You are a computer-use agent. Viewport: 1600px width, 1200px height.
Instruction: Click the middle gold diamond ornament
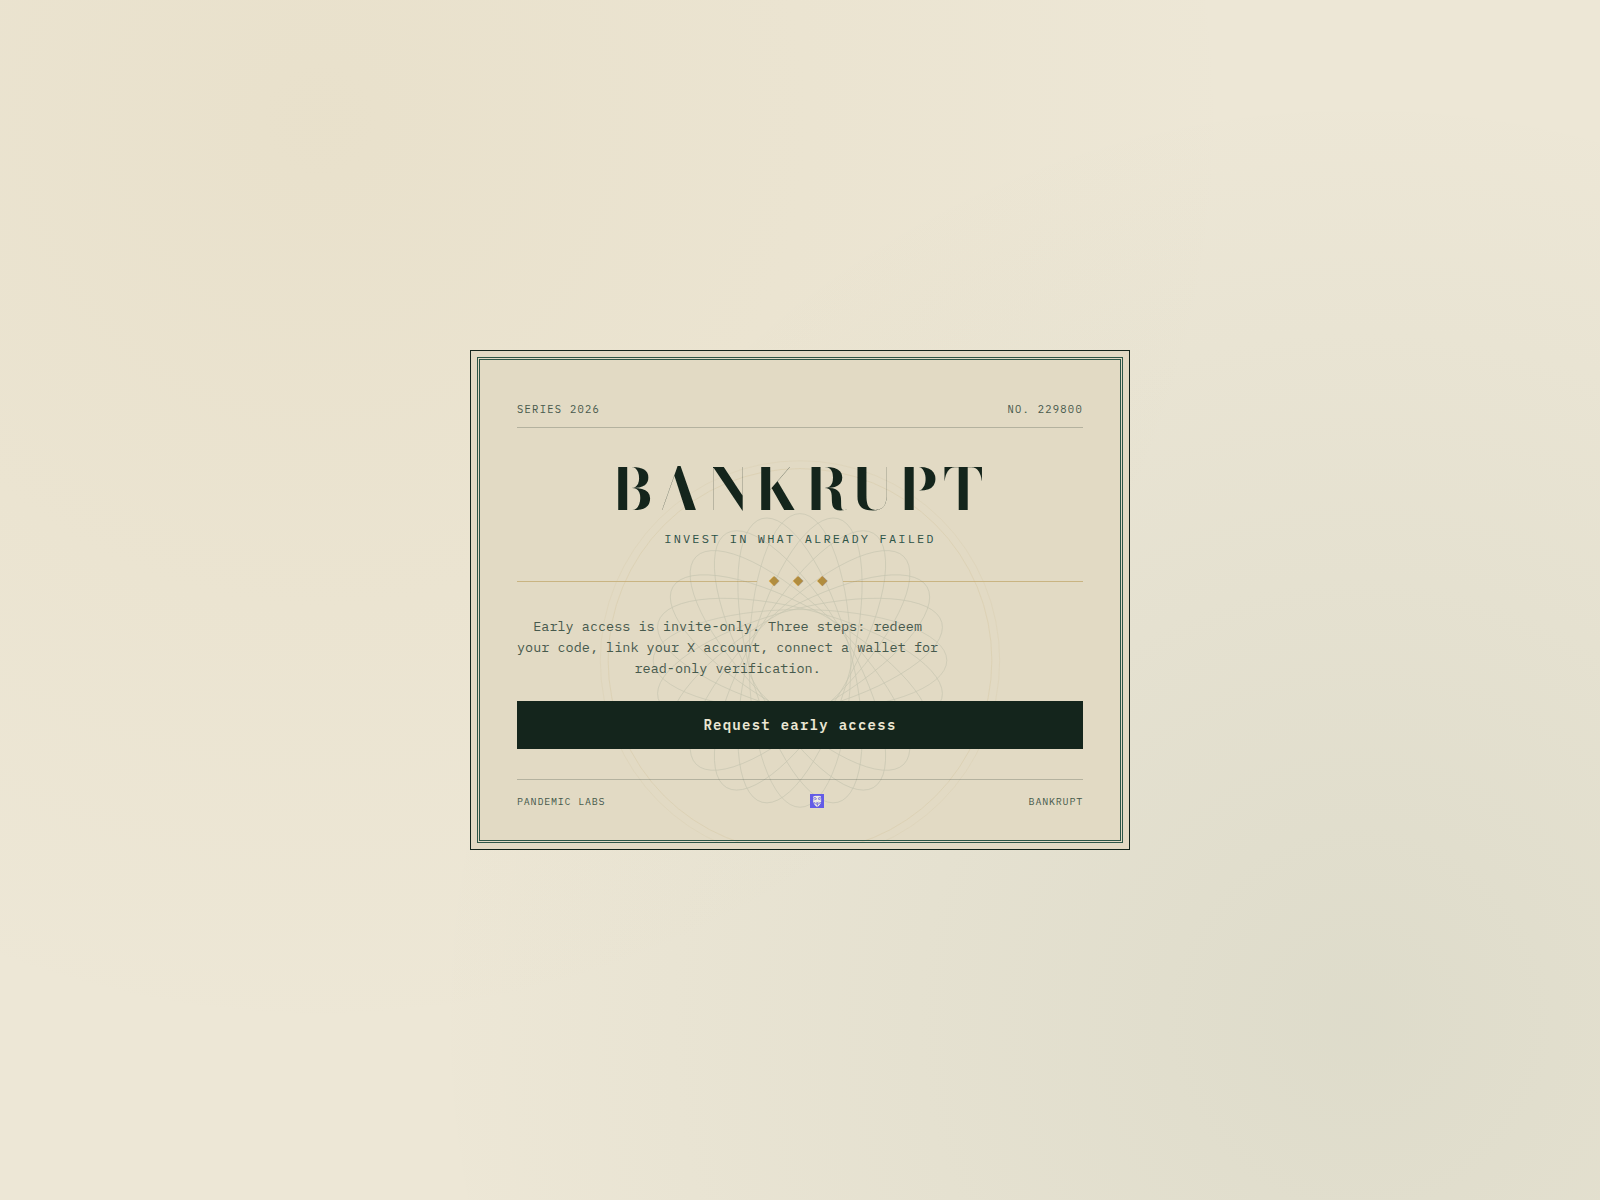798,581
